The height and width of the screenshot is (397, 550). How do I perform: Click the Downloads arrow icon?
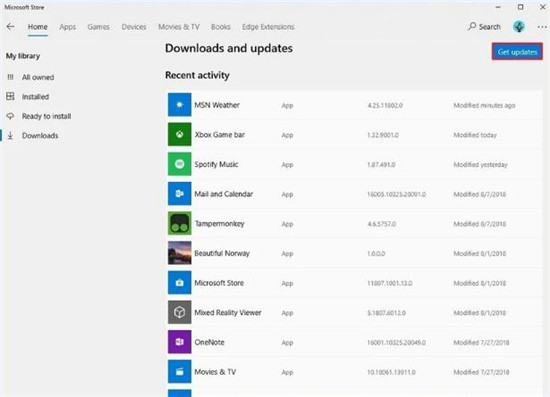[x=11, y=135]
